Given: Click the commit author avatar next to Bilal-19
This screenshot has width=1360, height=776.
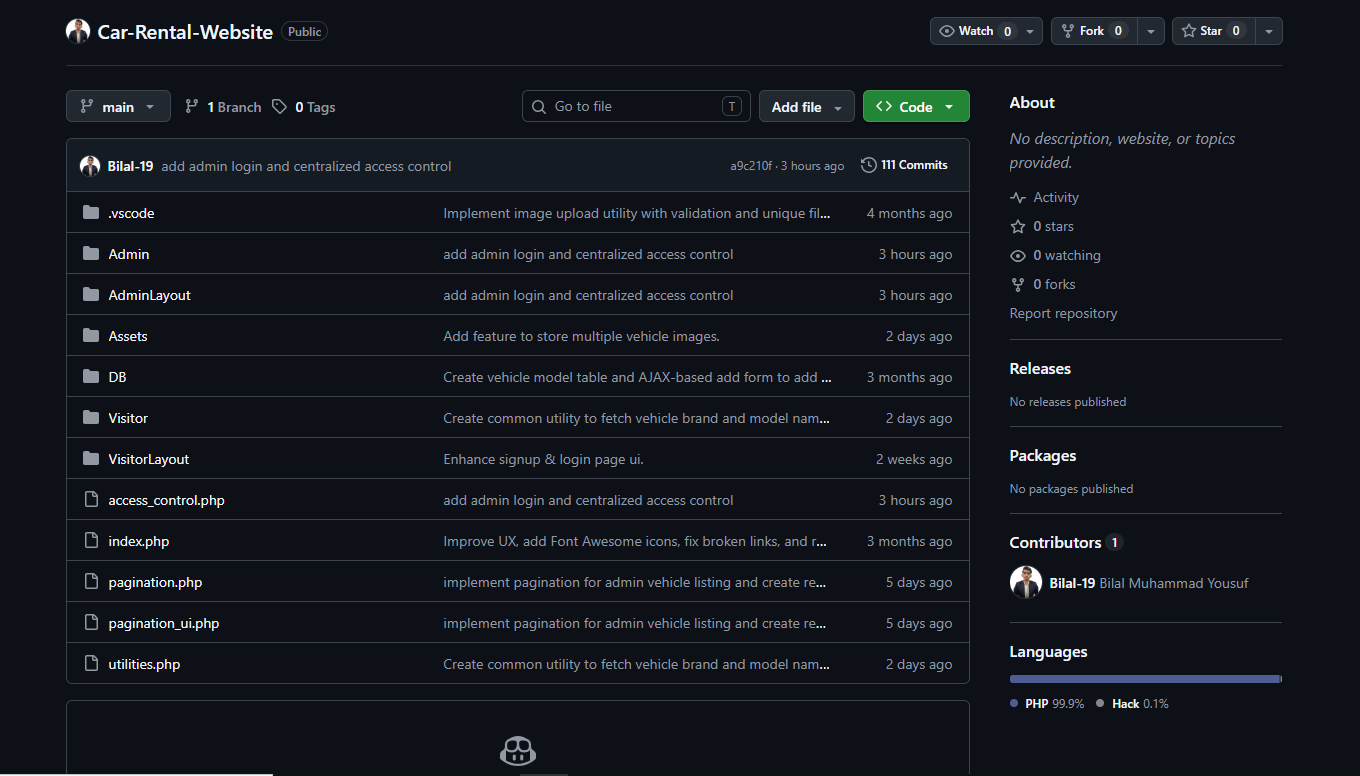Looking at the screenshot, I should tap(90, 166).
